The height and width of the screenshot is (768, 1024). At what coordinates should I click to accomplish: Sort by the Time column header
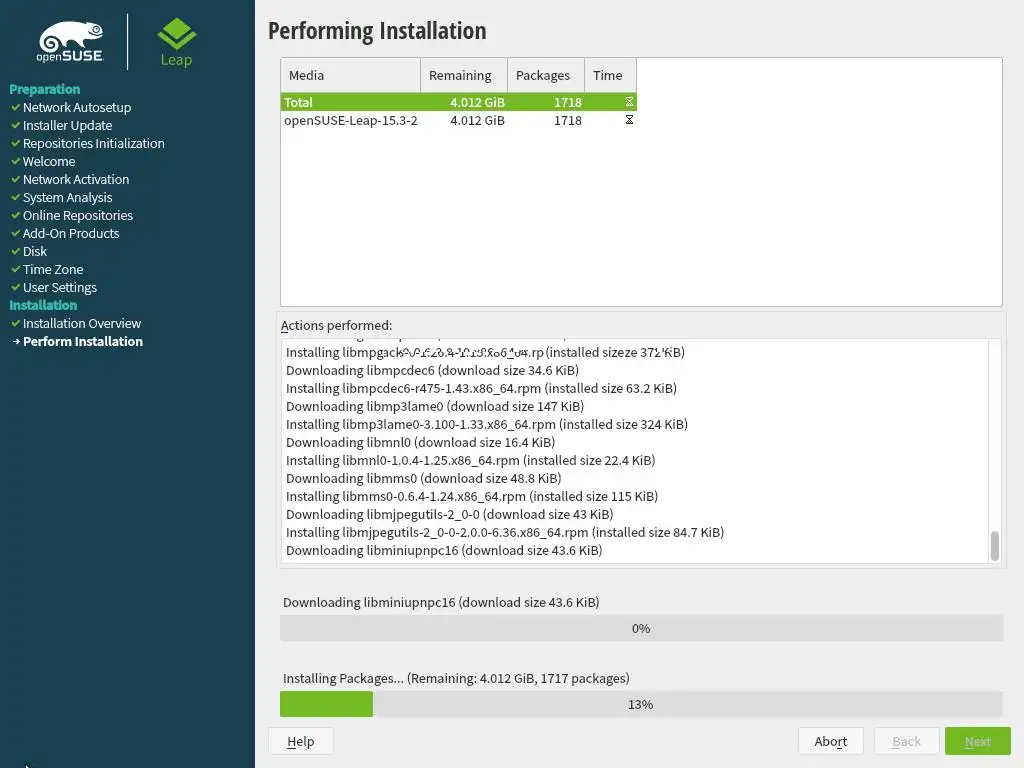click(611, 75)
